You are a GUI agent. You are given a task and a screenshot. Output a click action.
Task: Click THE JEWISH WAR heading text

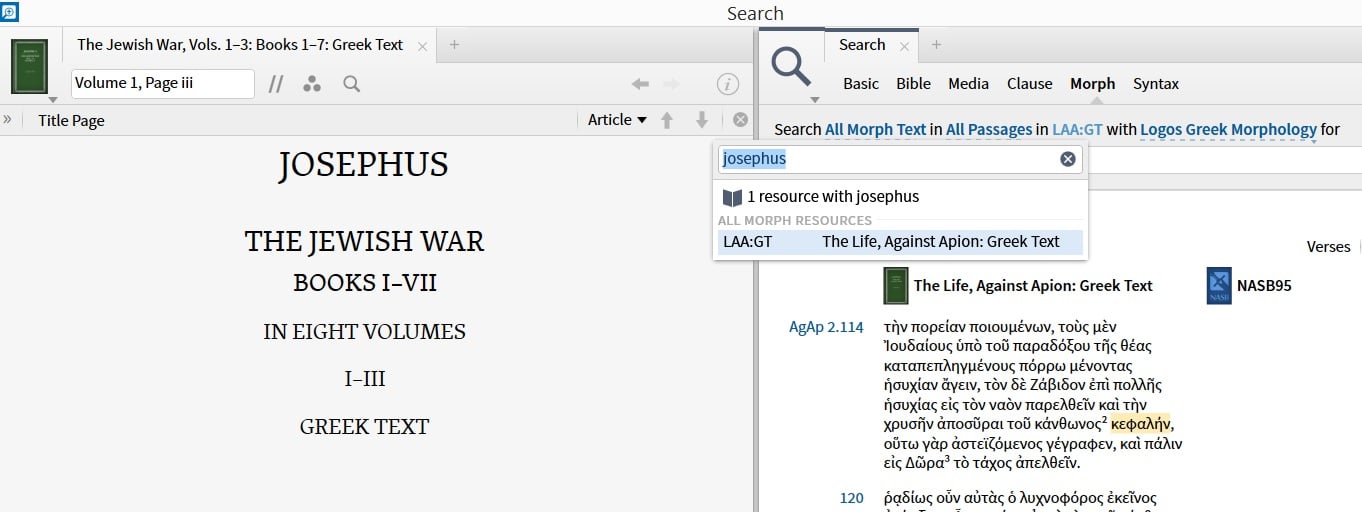coord(364,241)
